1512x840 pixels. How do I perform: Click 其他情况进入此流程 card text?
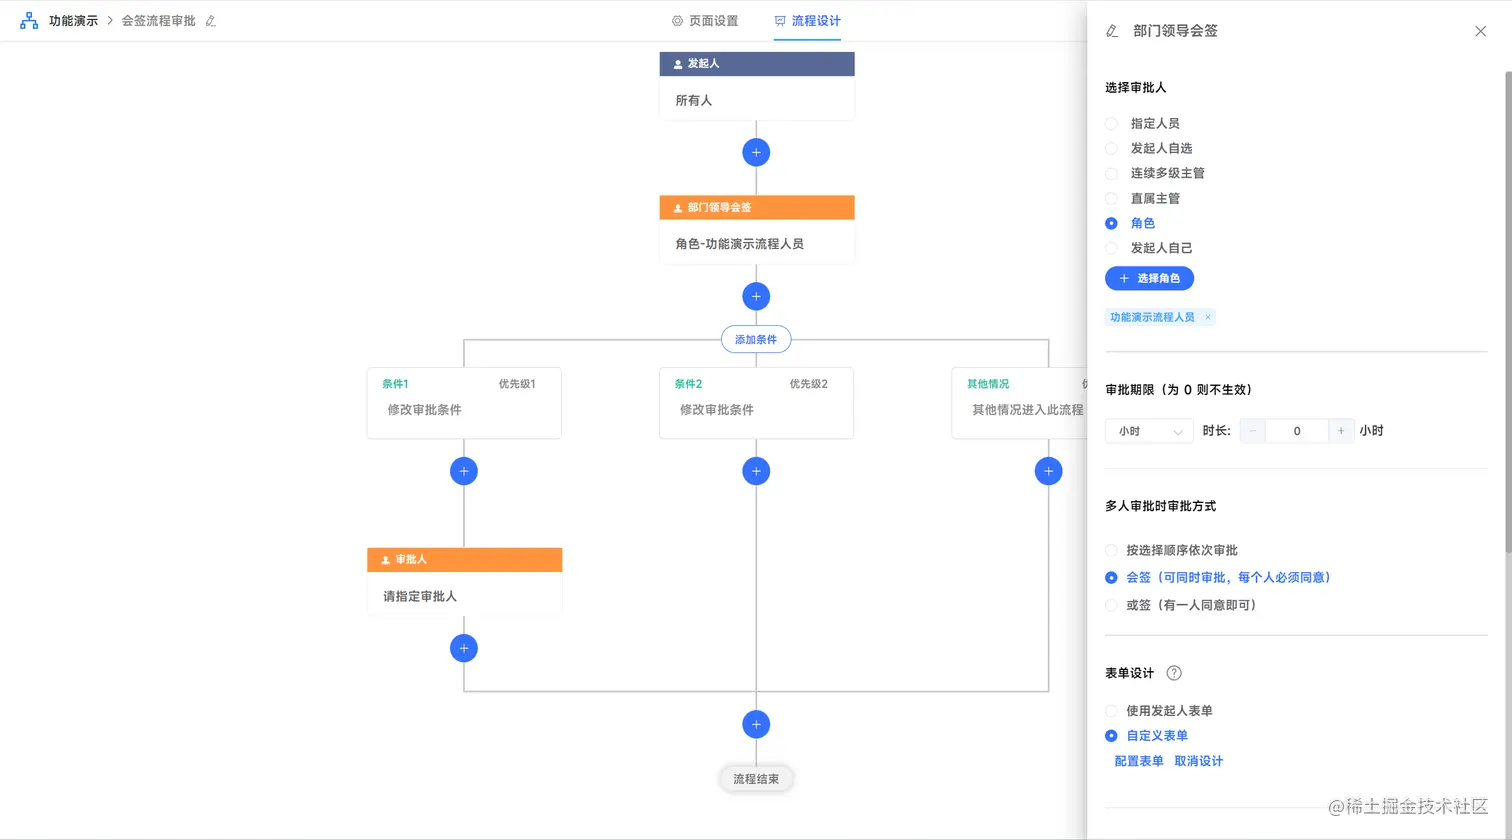coord(1028,410)
